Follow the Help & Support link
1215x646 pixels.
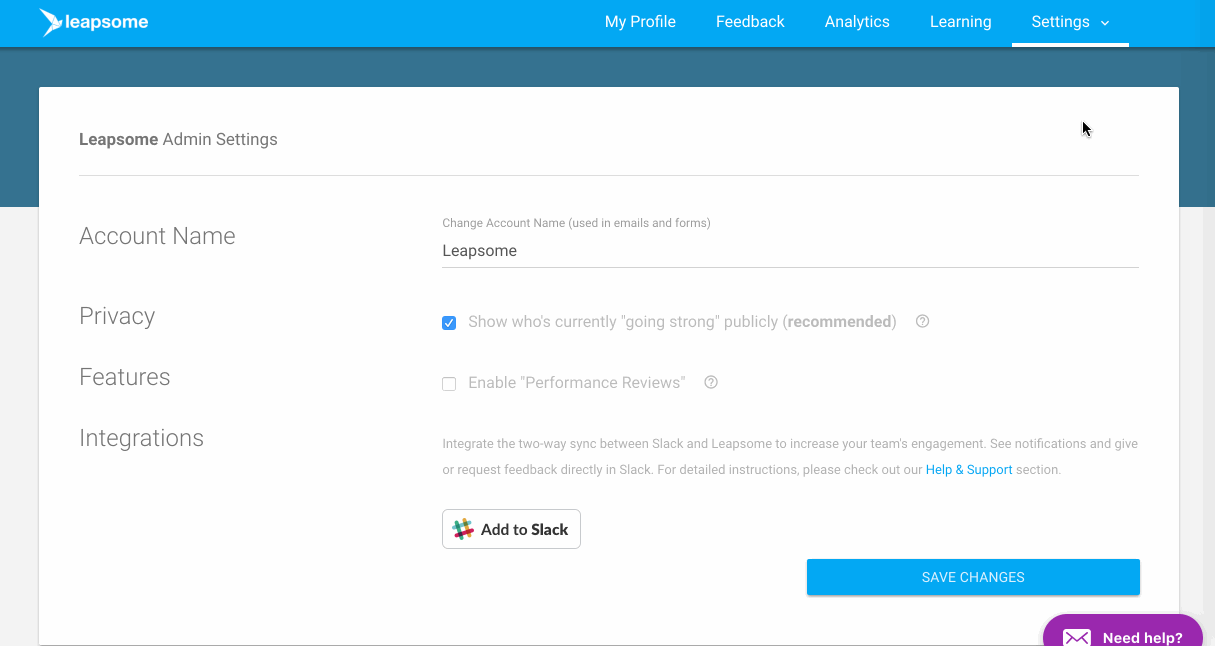point(969,469)
